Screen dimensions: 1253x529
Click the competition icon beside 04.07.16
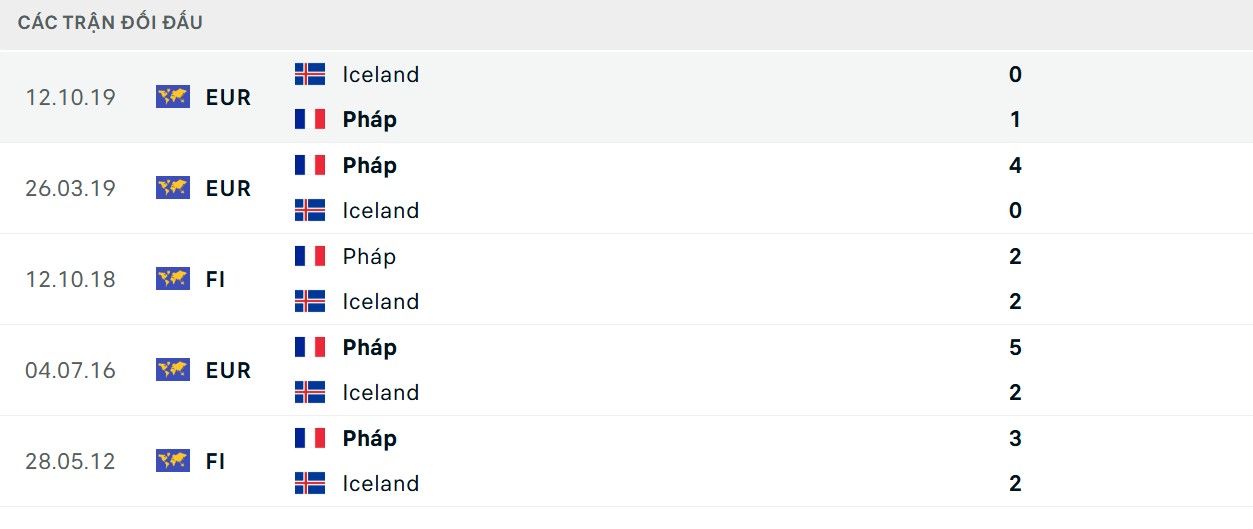(173, 370)
